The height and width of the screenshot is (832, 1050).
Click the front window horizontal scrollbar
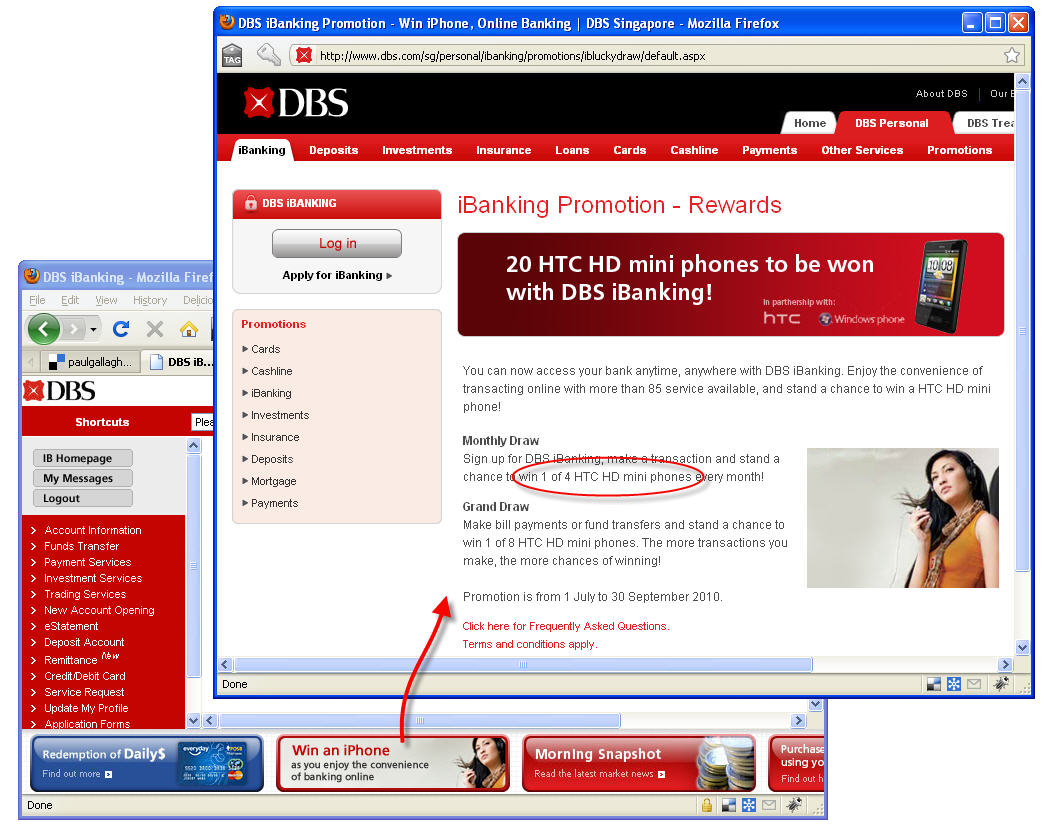pyautogui.click(x=523, y=665)
